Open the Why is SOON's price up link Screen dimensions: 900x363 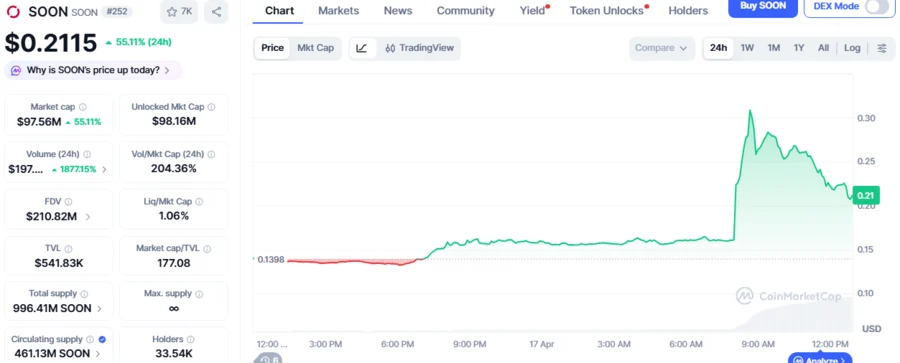93,70
